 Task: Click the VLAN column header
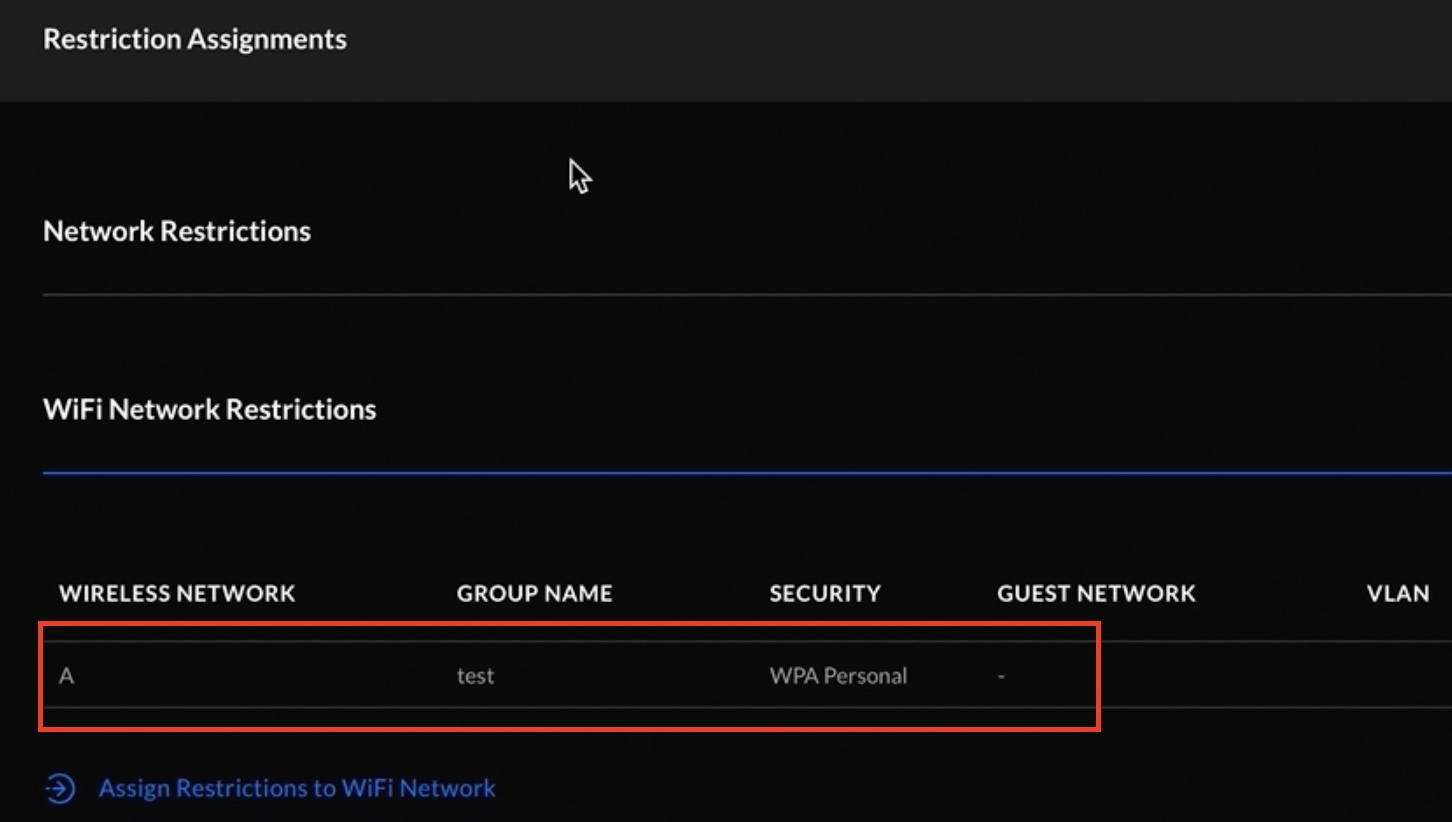(x=1398, y=593)
